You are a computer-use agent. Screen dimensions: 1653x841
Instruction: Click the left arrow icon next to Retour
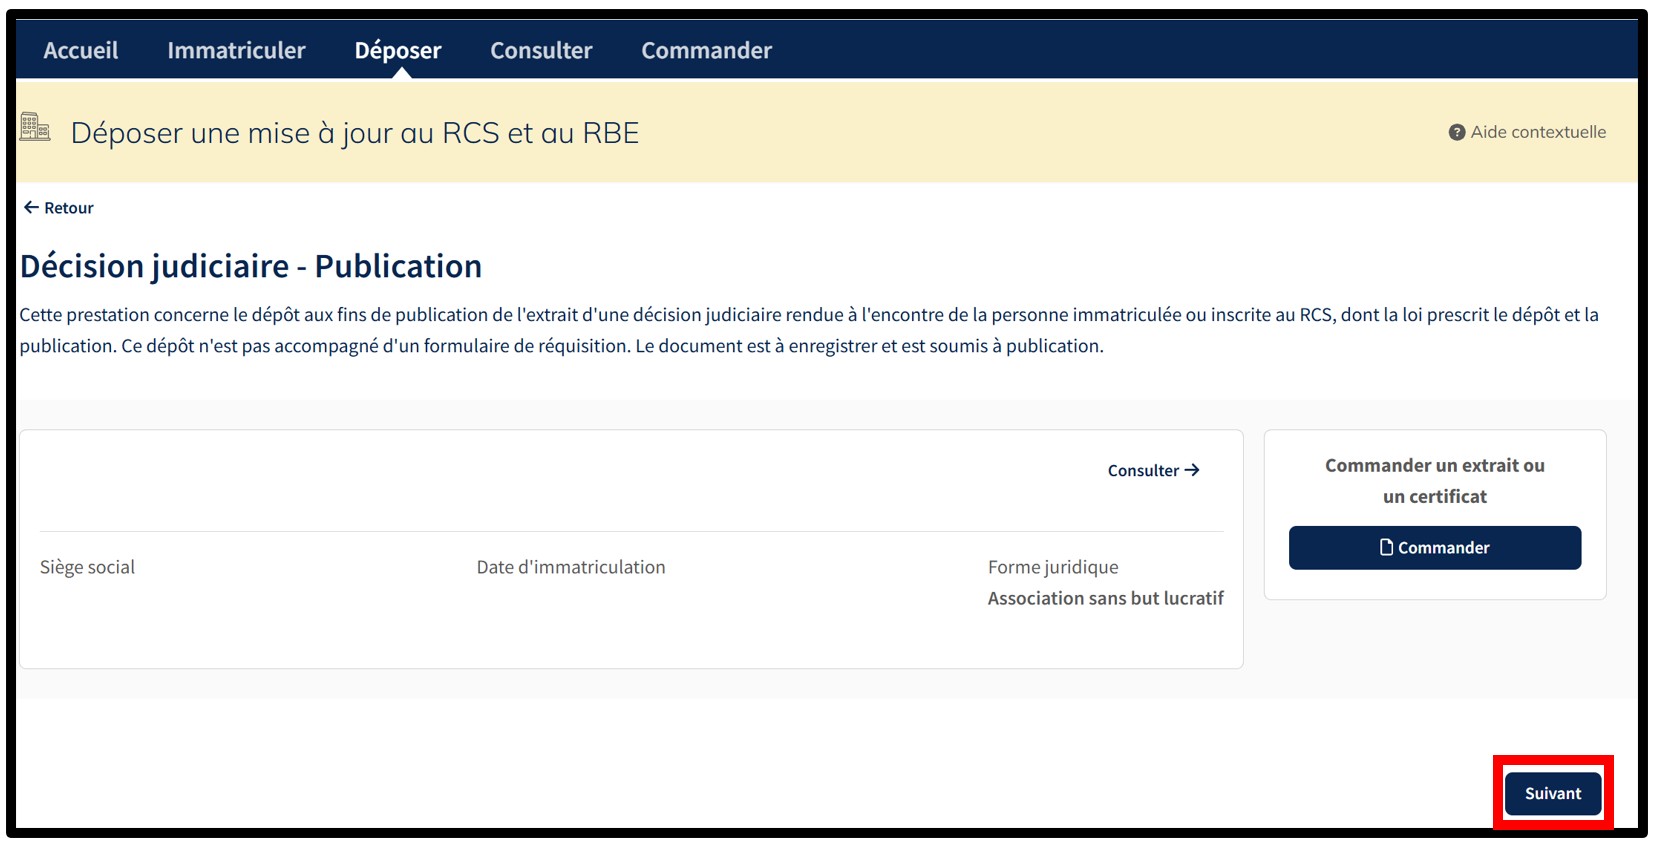coord(31,208)
